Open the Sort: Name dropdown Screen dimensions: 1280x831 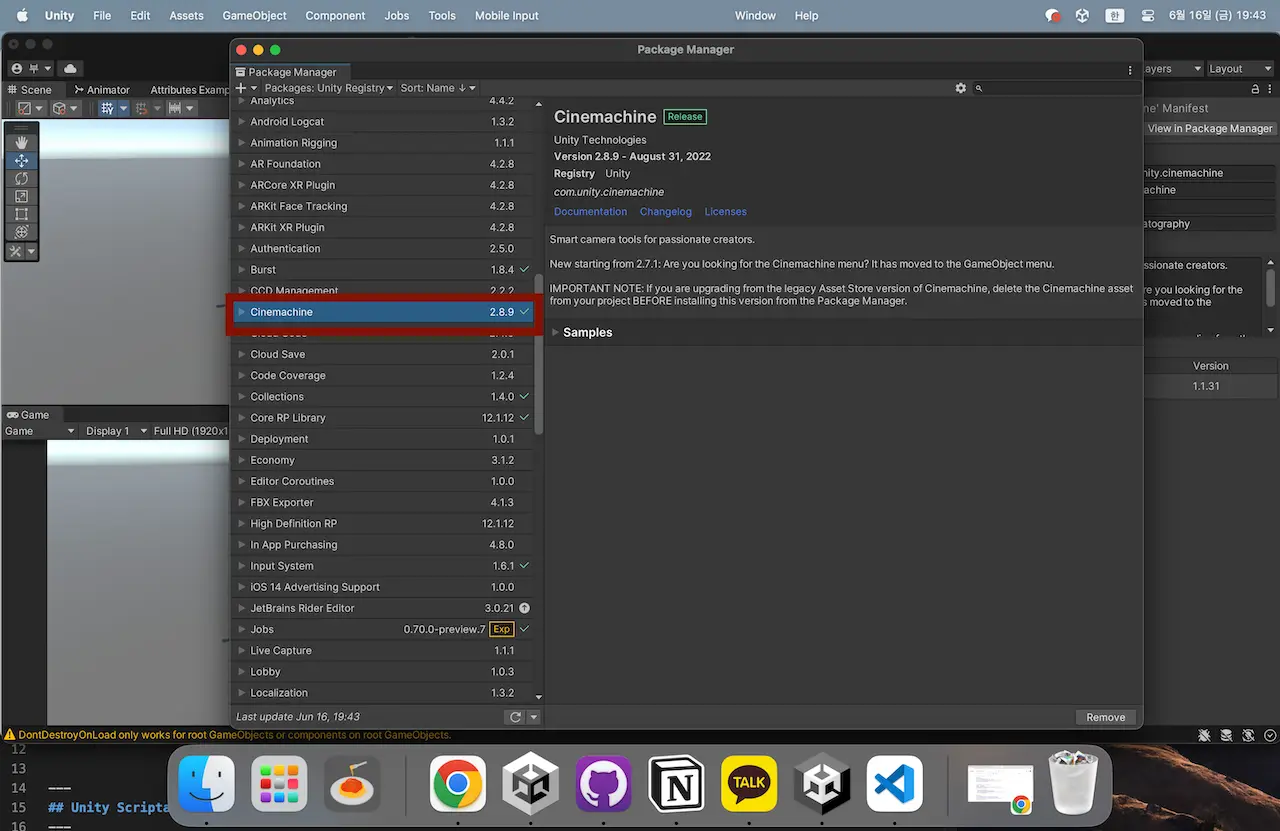(438, 88)
